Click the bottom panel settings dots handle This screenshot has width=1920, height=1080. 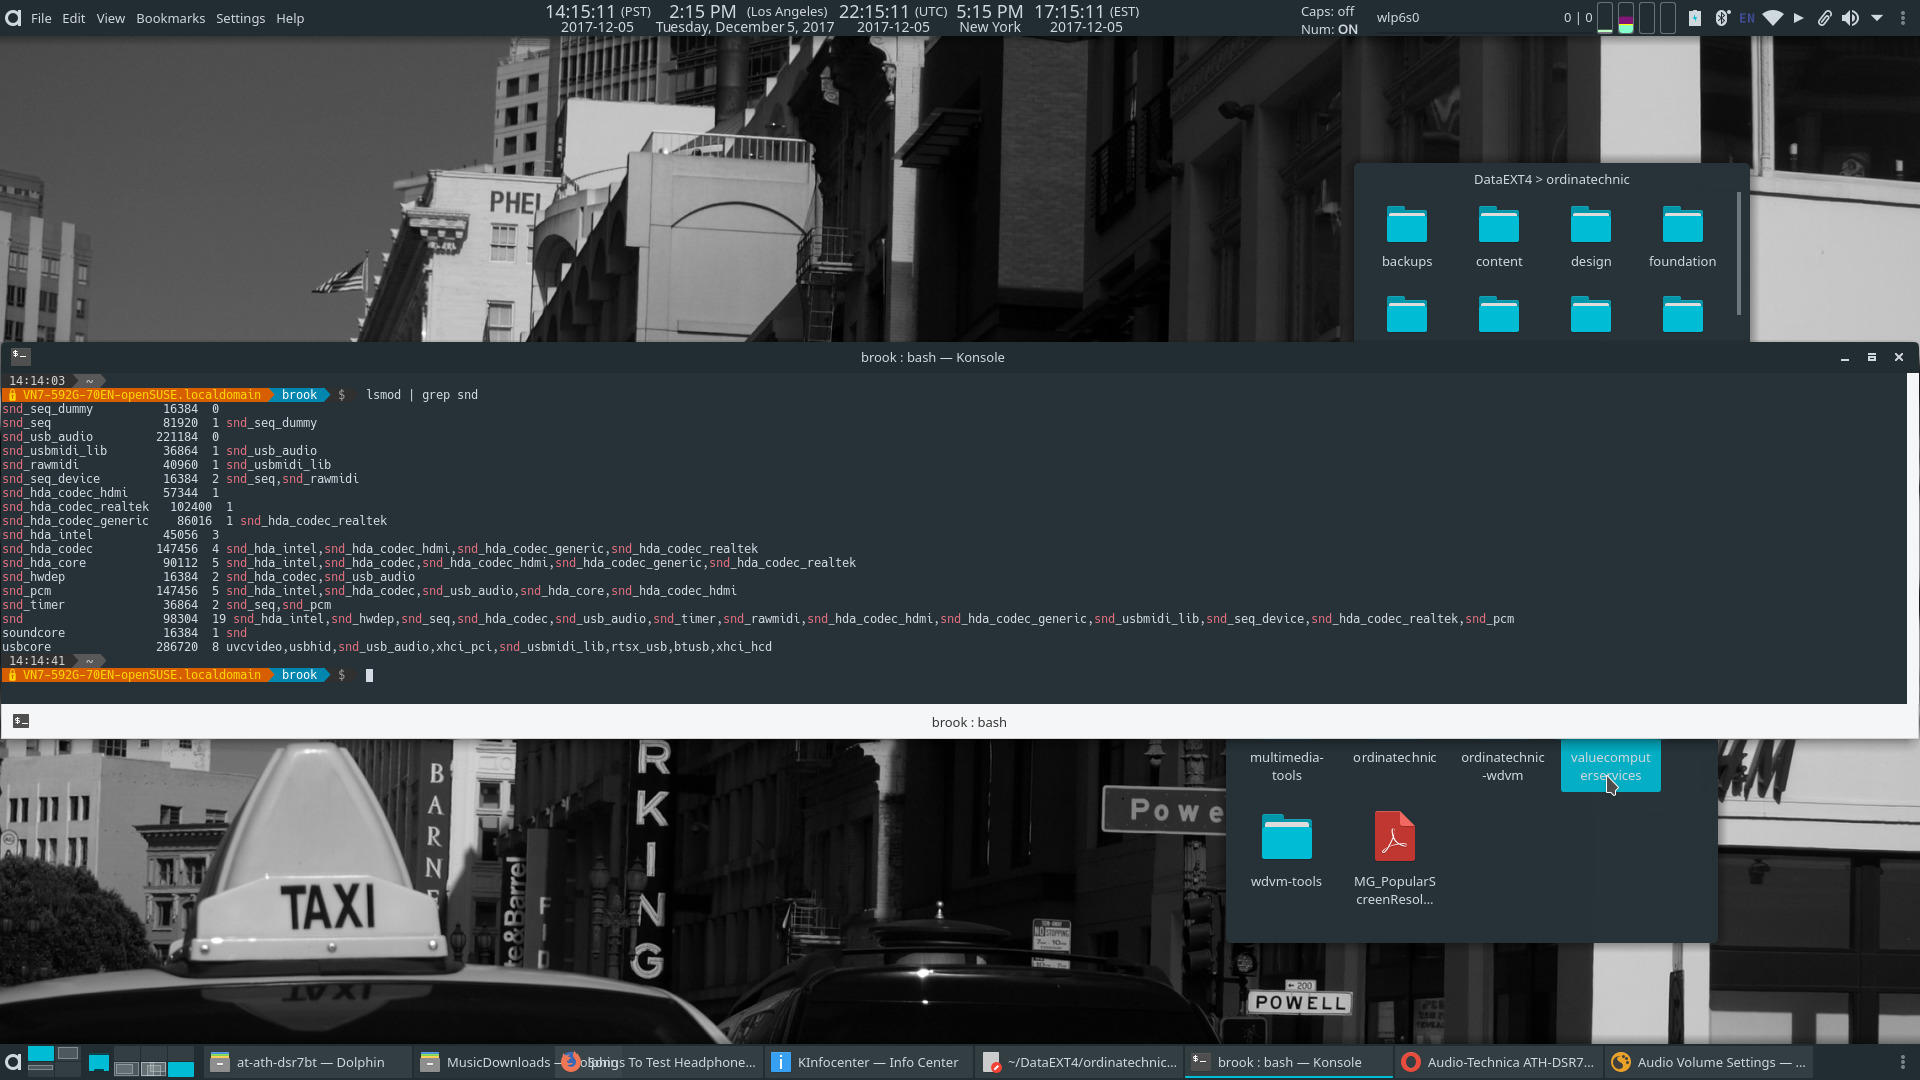[1903, 1062]
